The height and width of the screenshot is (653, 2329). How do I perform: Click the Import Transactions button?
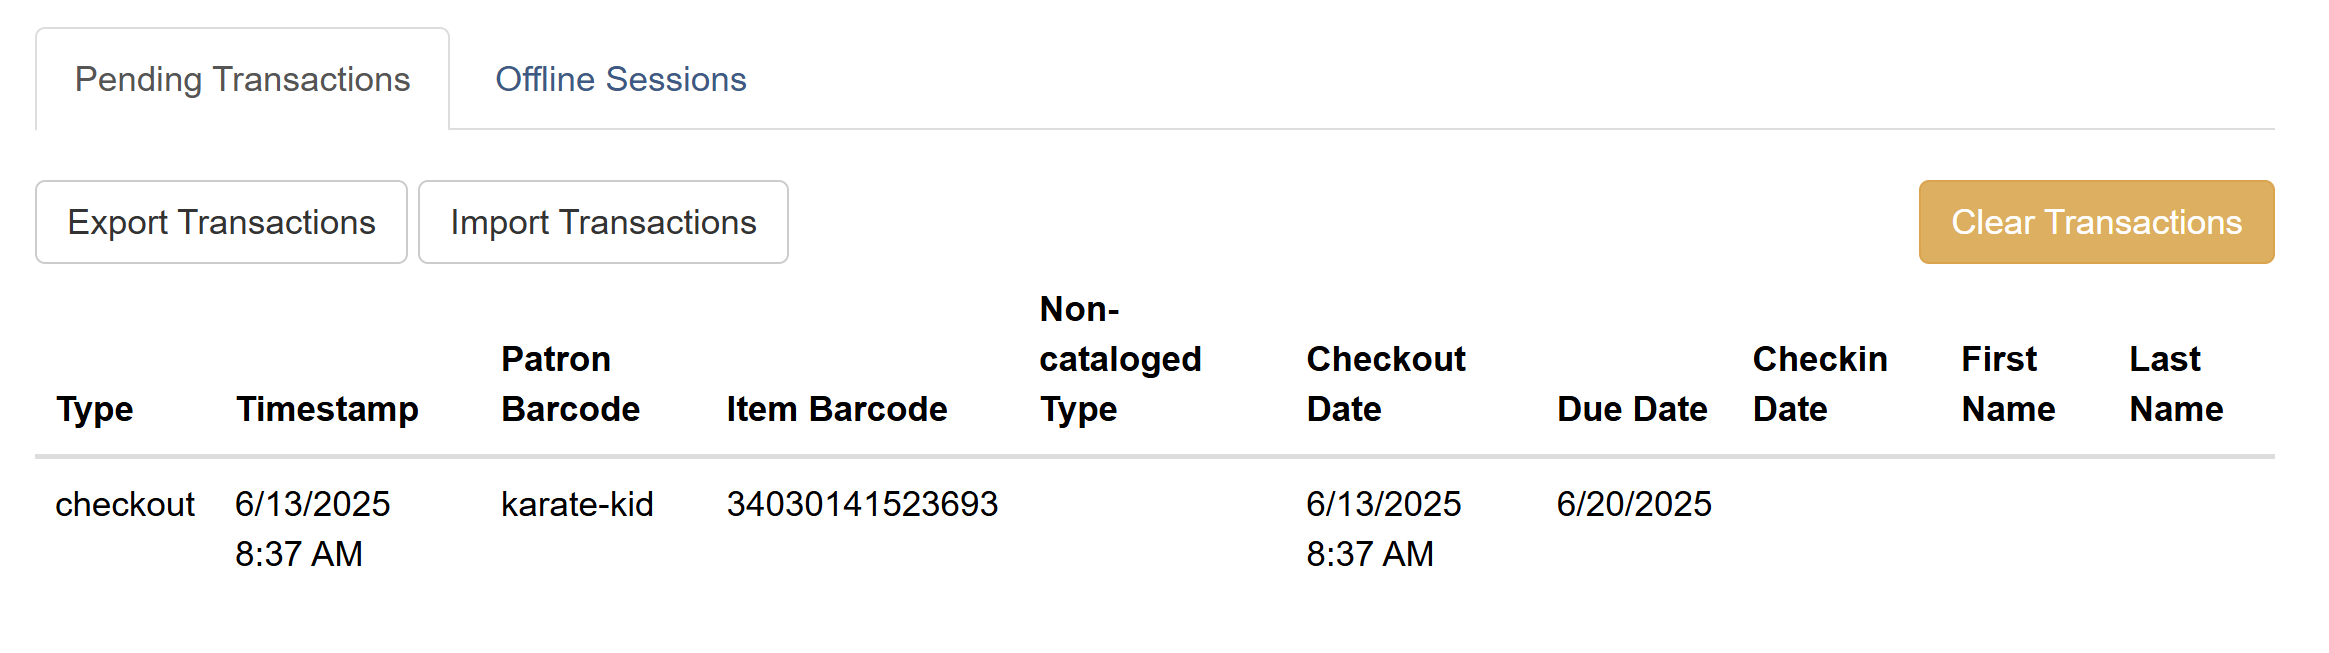click(603, 221)
